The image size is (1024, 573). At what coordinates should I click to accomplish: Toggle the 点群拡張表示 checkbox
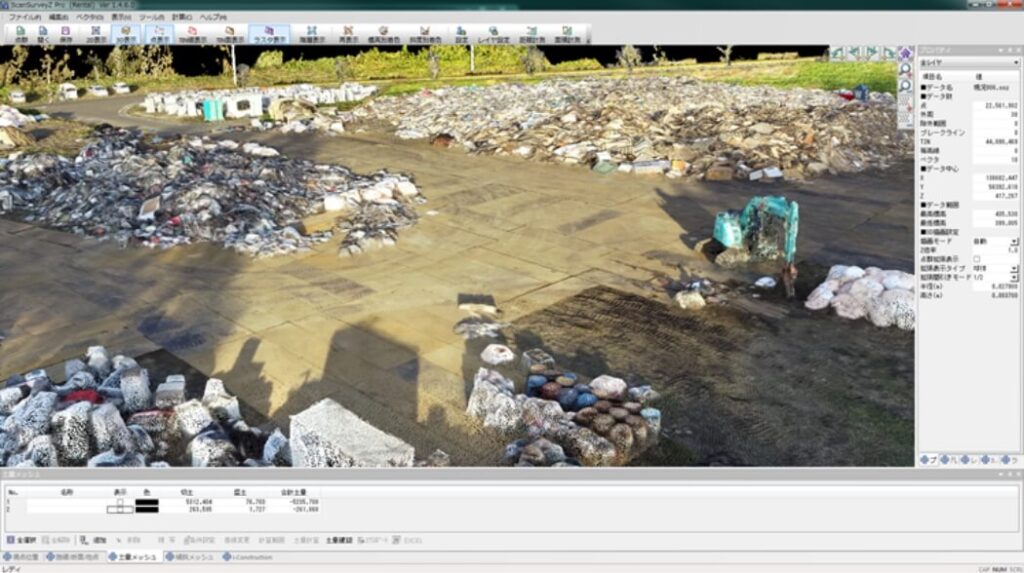[x=976, y=259]
